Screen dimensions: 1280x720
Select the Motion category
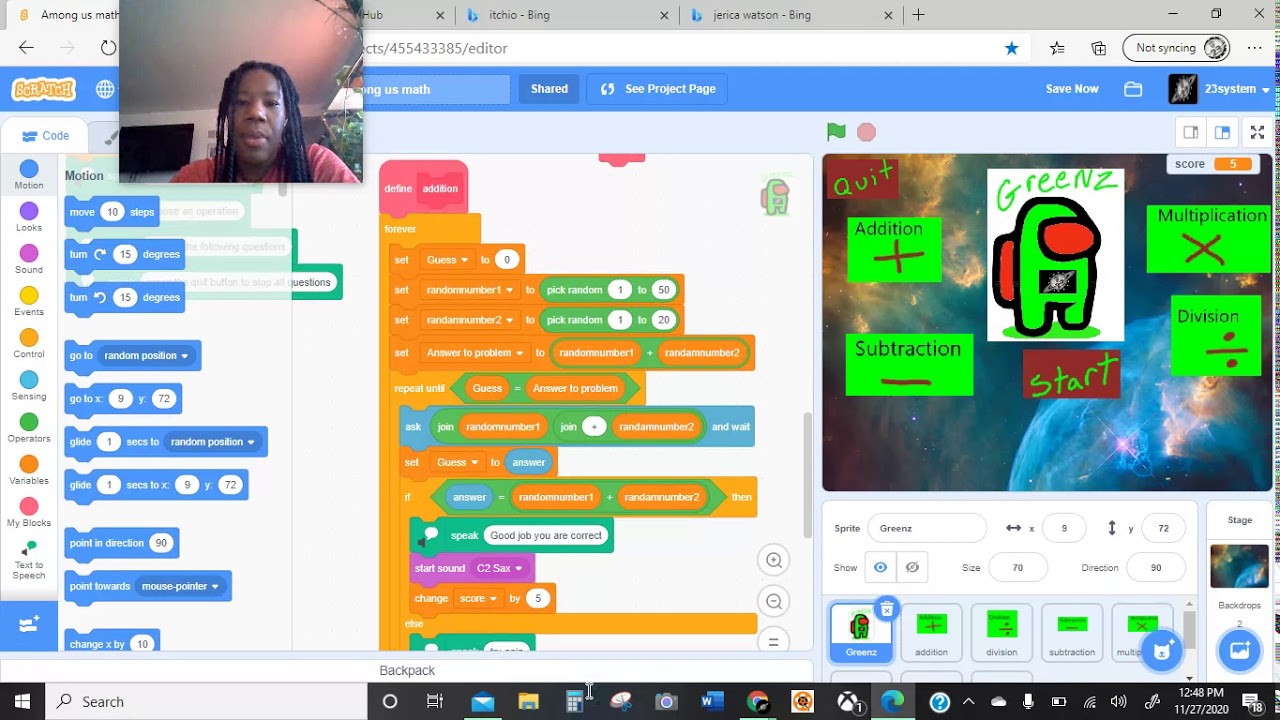click(x=29, y=175)
